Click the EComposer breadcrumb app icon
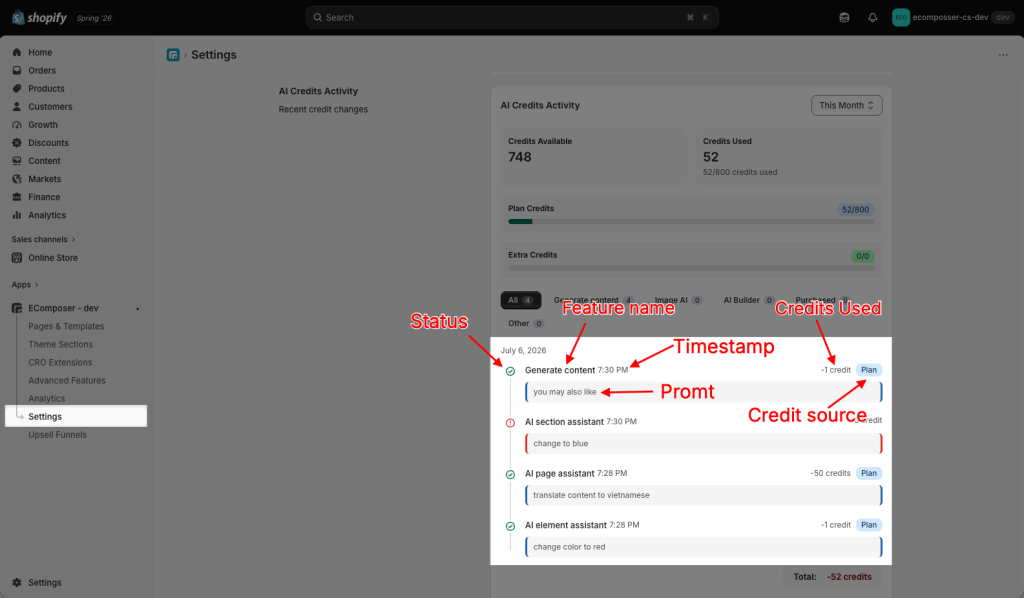Image resolution: width=1024 pixels, height=598 pixels. [173, 55]
